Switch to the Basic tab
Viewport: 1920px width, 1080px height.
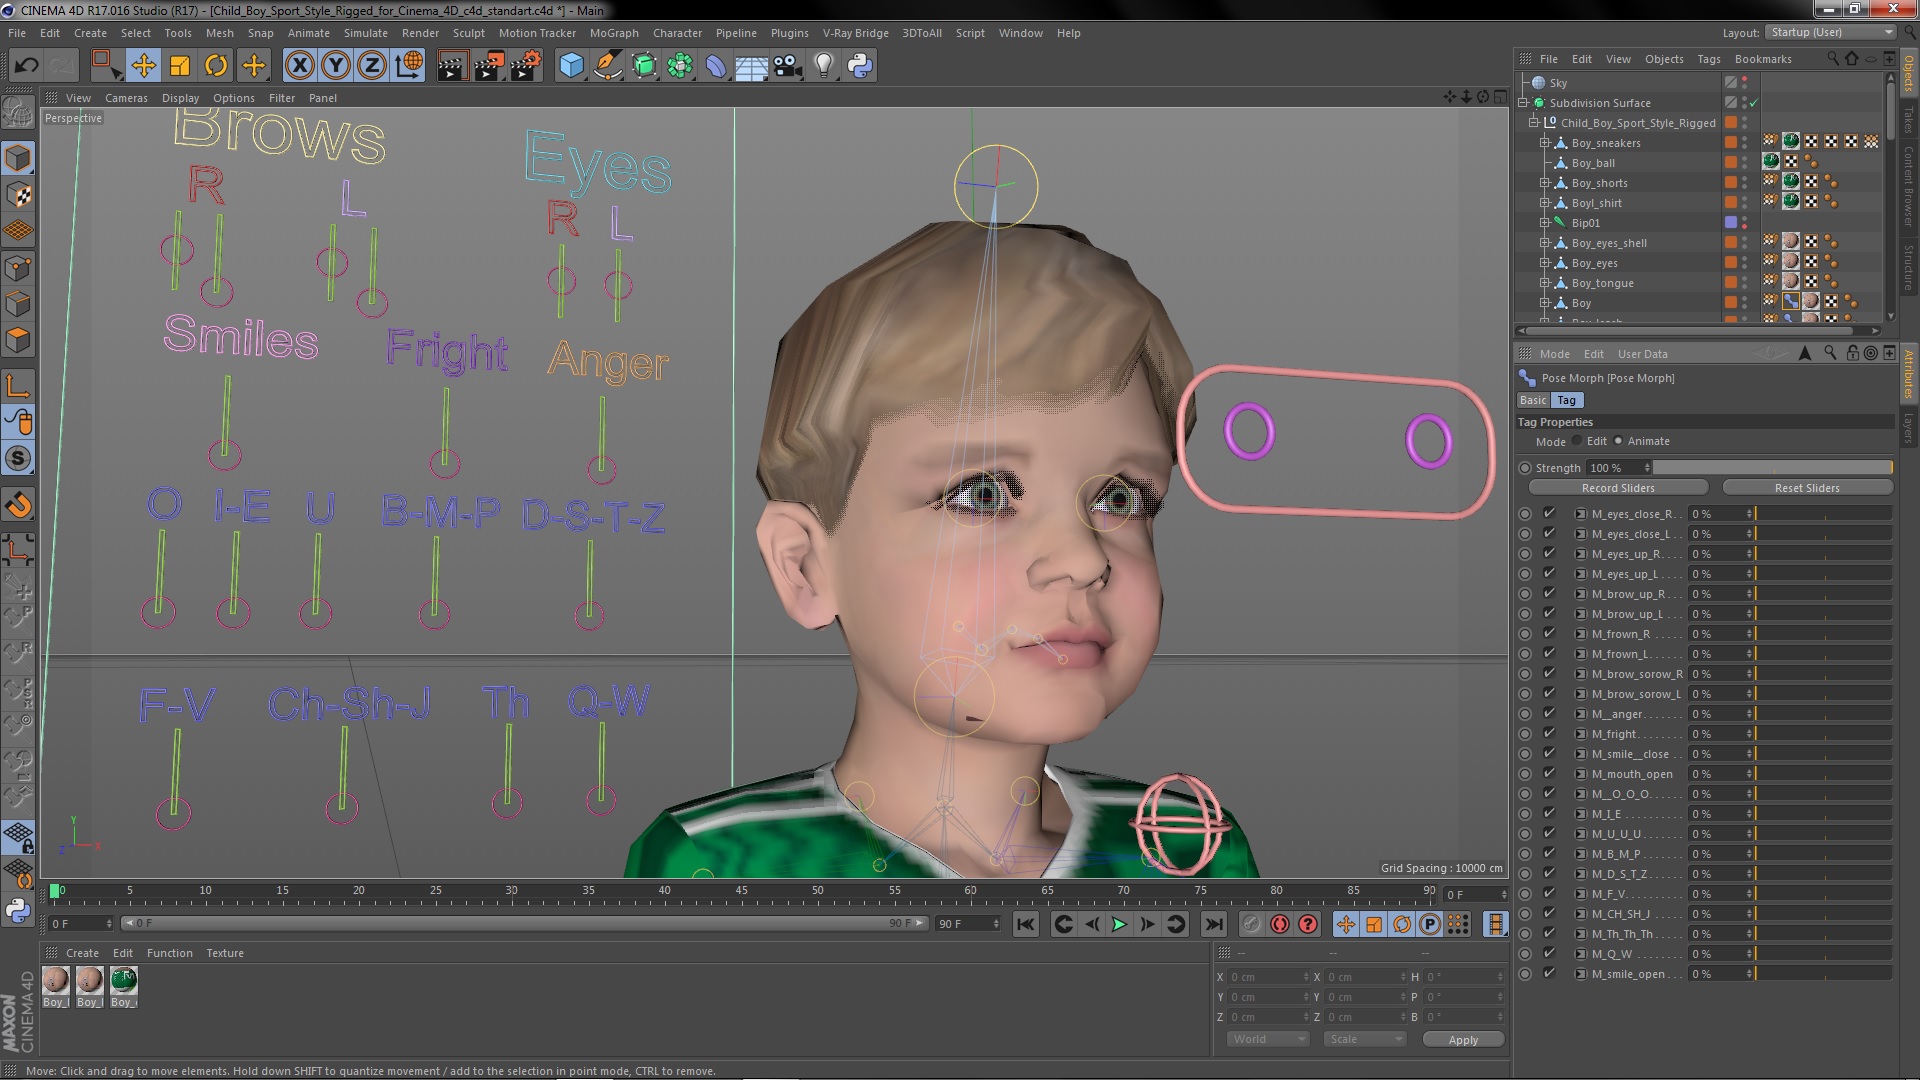pyautogui.click(x=1533, y=400)
